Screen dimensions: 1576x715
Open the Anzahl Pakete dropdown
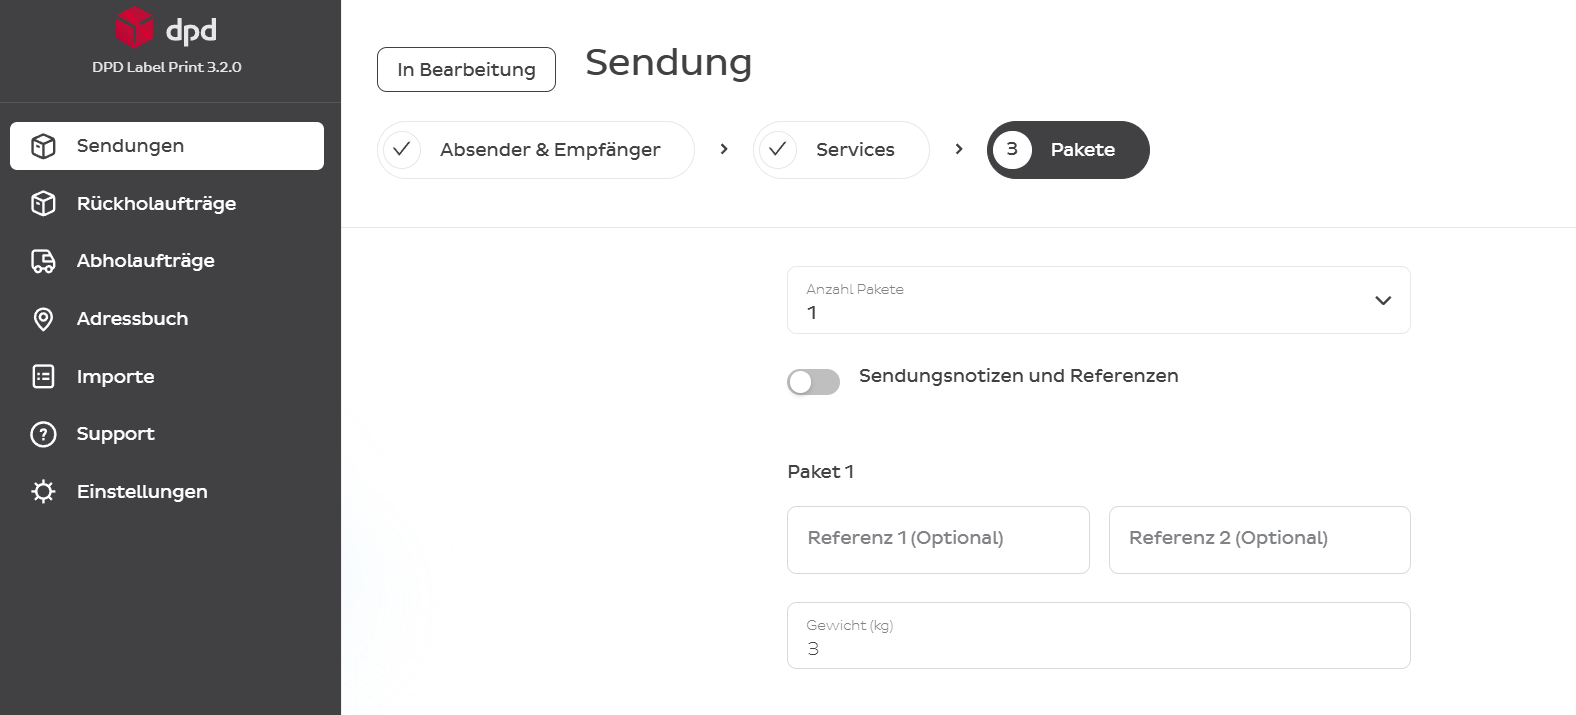tap(1098, 300)
